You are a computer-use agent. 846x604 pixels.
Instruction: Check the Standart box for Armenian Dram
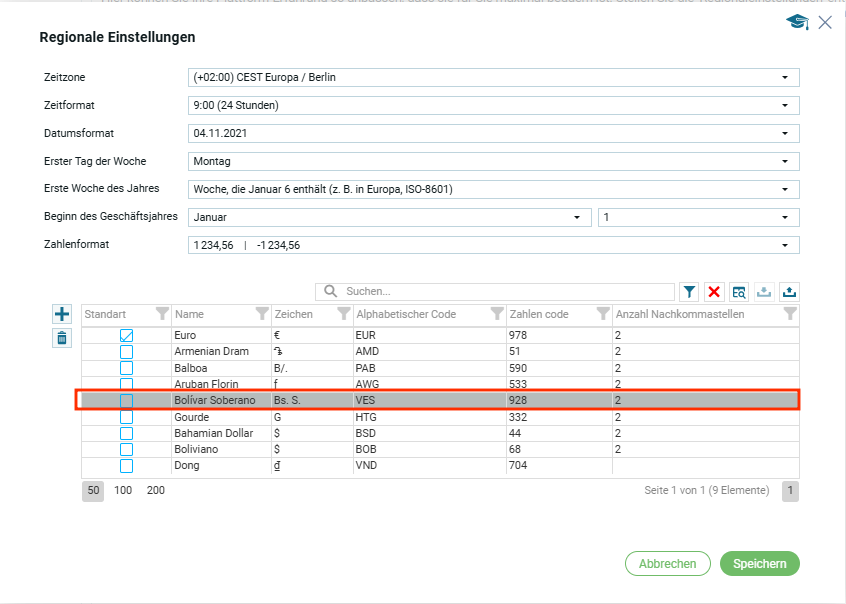pos(127,352)
